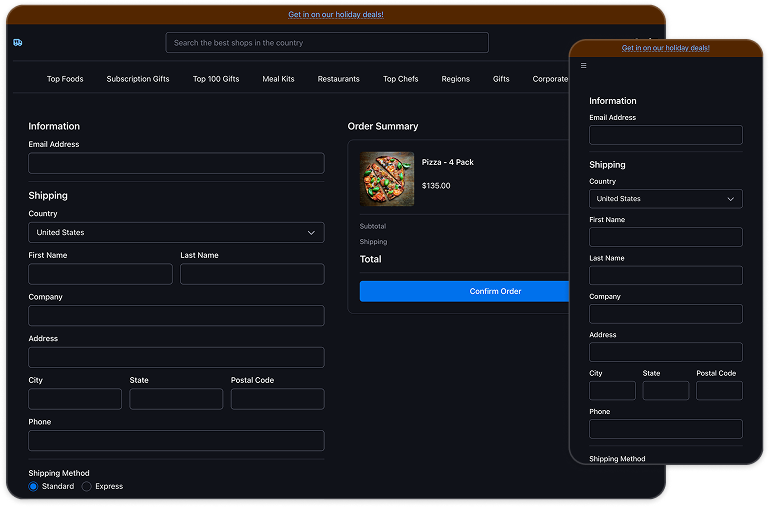
Task: Open the Meal Kits menu item
Action: coord(278,79)
